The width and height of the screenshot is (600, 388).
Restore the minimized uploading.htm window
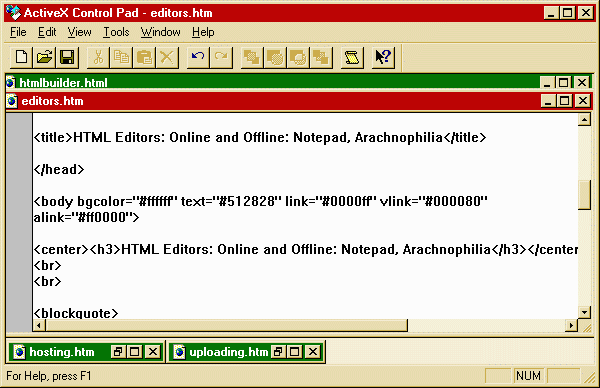[x=278, y=351]
